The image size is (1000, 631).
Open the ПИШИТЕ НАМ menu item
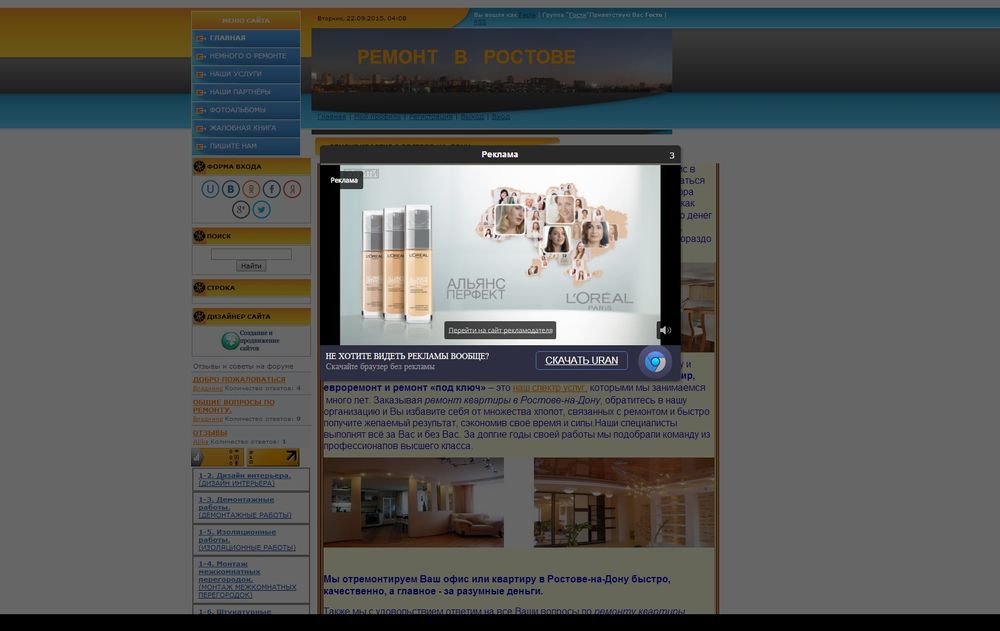pyautogui.click(x=246, y=146)
